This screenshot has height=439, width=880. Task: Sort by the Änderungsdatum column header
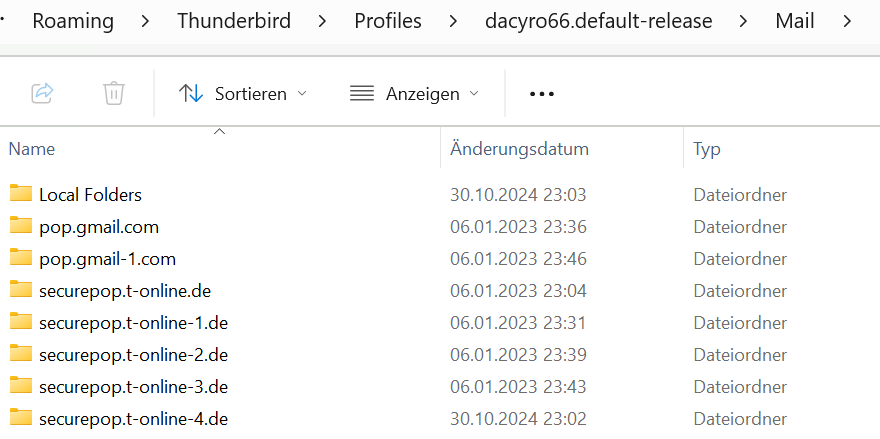tap(519, 149)
